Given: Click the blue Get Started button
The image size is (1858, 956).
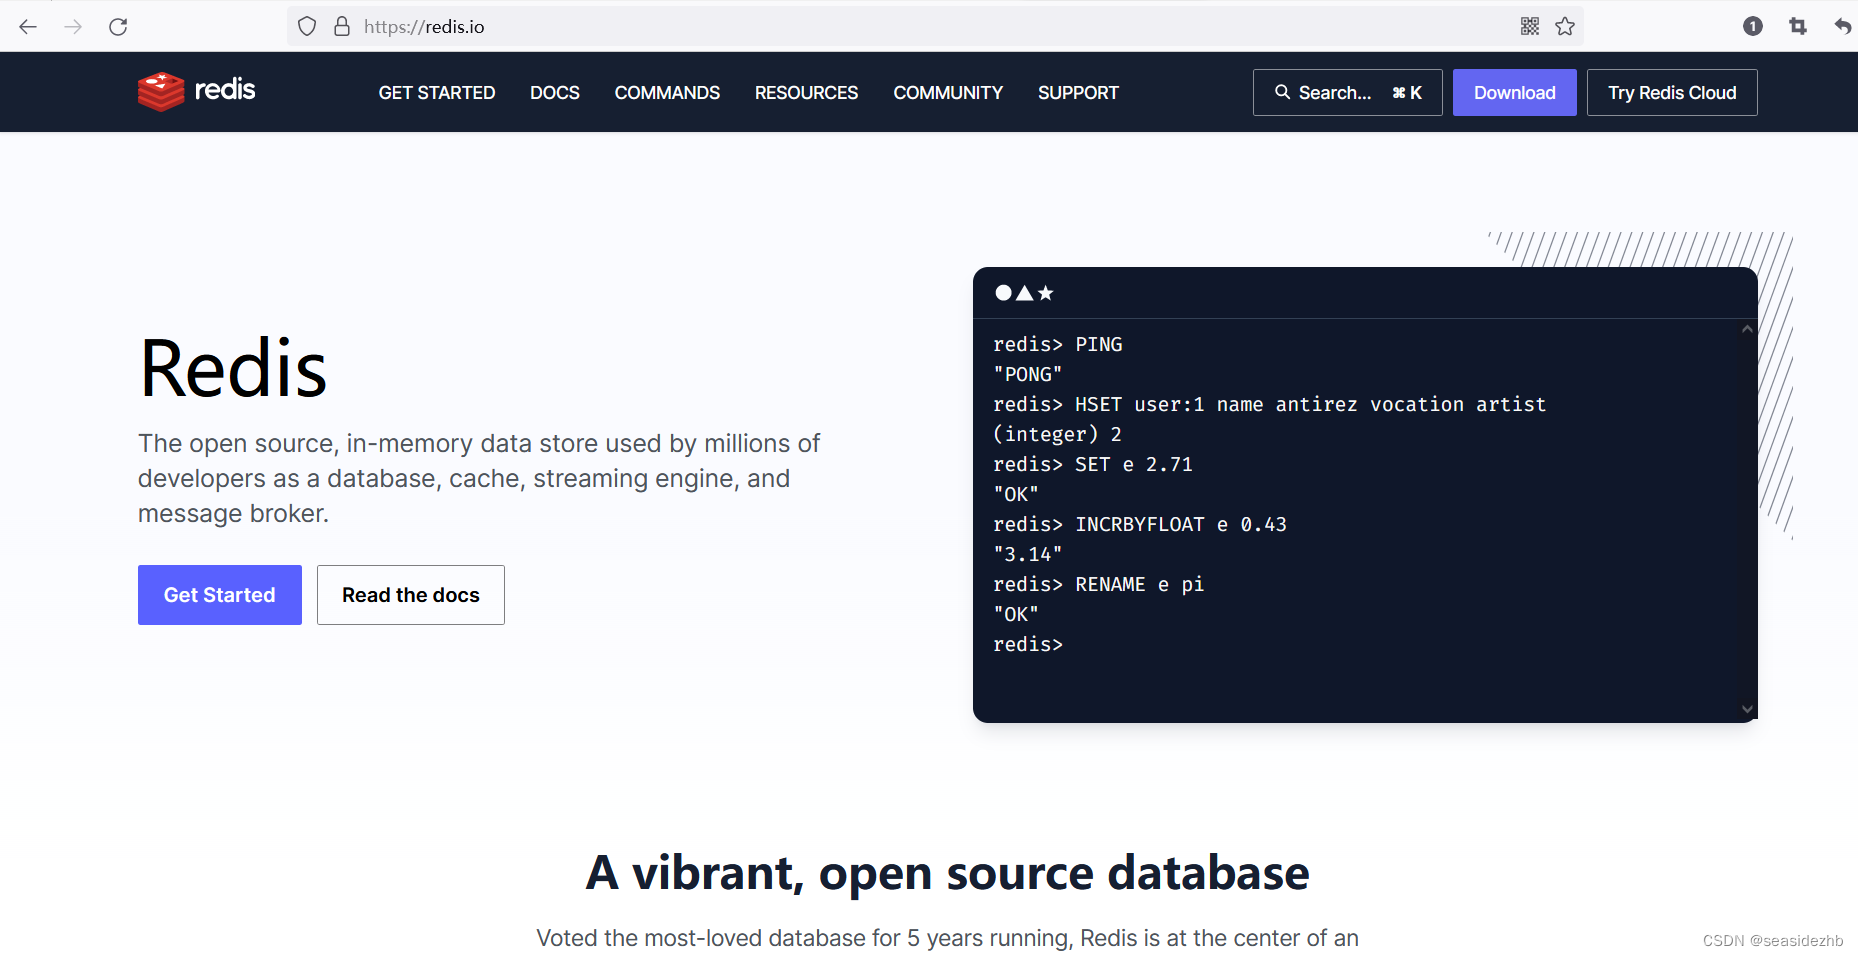Looking at the screenshot, I should coord(220,595).
